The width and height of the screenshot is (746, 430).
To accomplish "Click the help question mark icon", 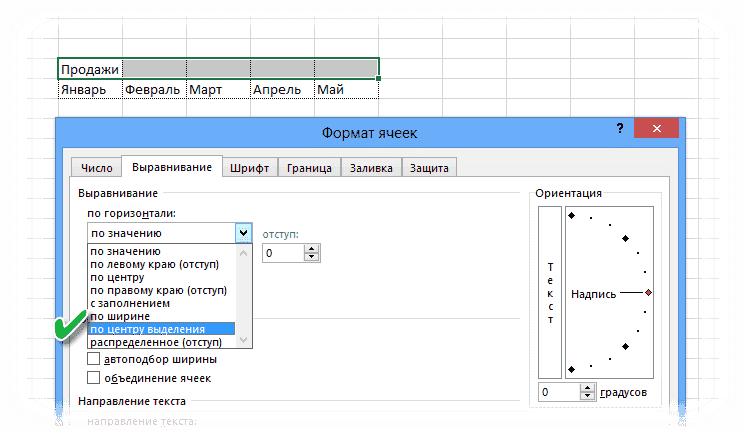I will 619,128.
